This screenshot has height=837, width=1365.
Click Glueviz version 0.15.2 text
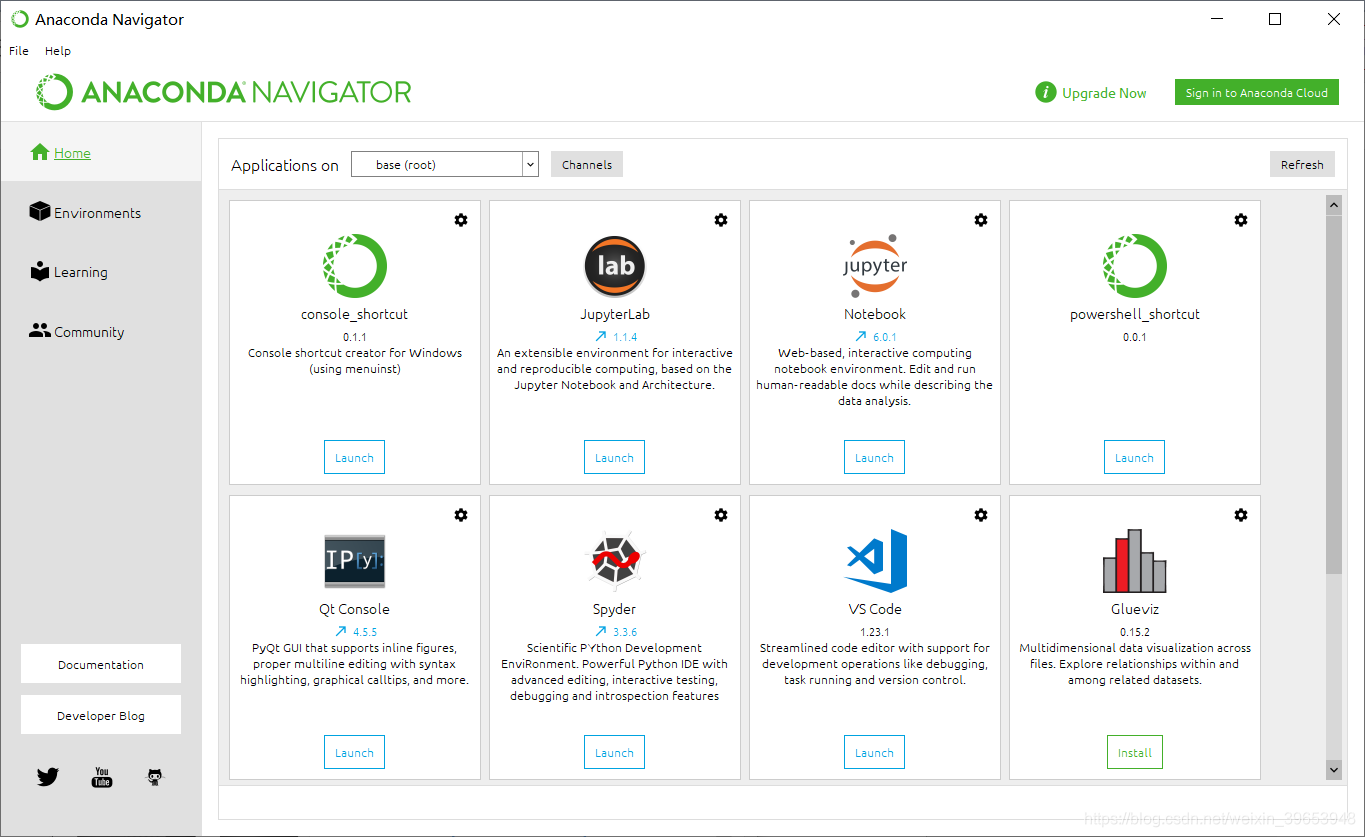1135,632
